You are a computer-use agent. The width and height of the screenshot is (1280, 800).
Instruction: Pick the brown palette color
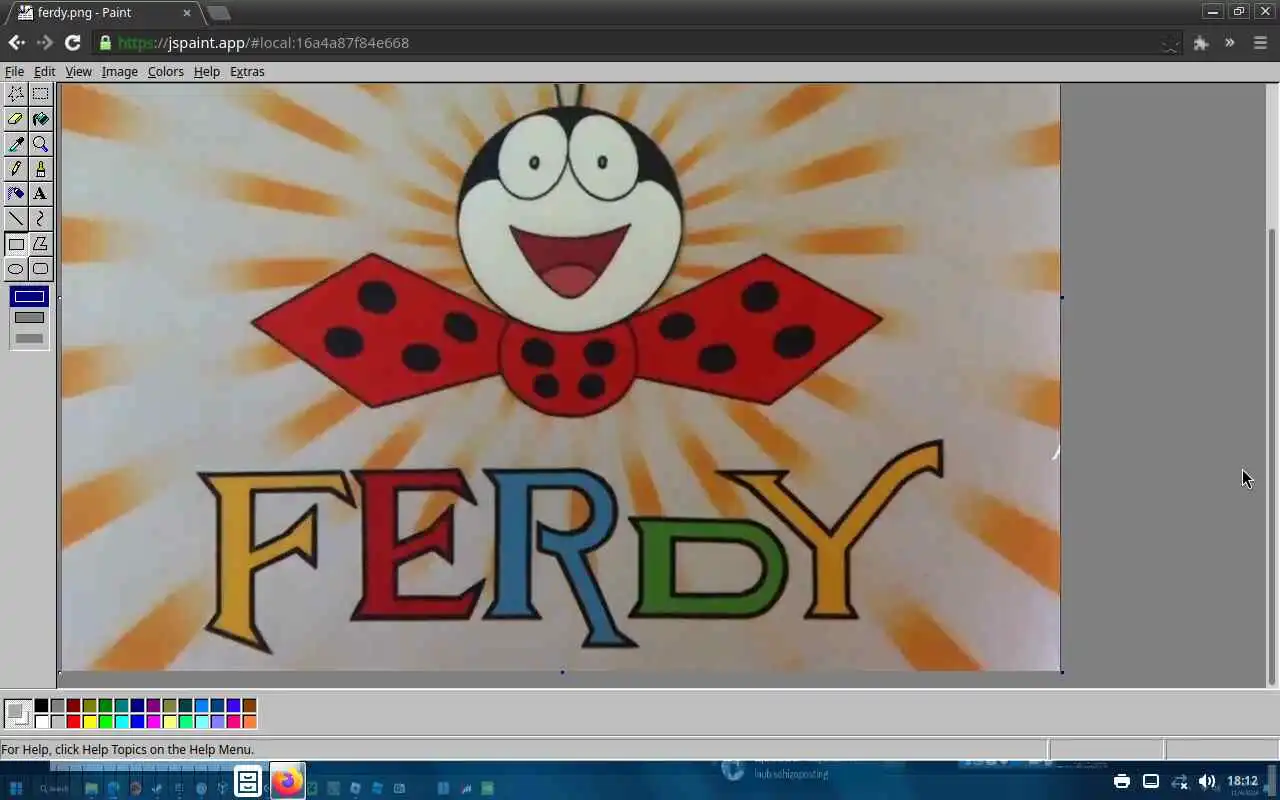pyautogui.click(x=250, y=706)
